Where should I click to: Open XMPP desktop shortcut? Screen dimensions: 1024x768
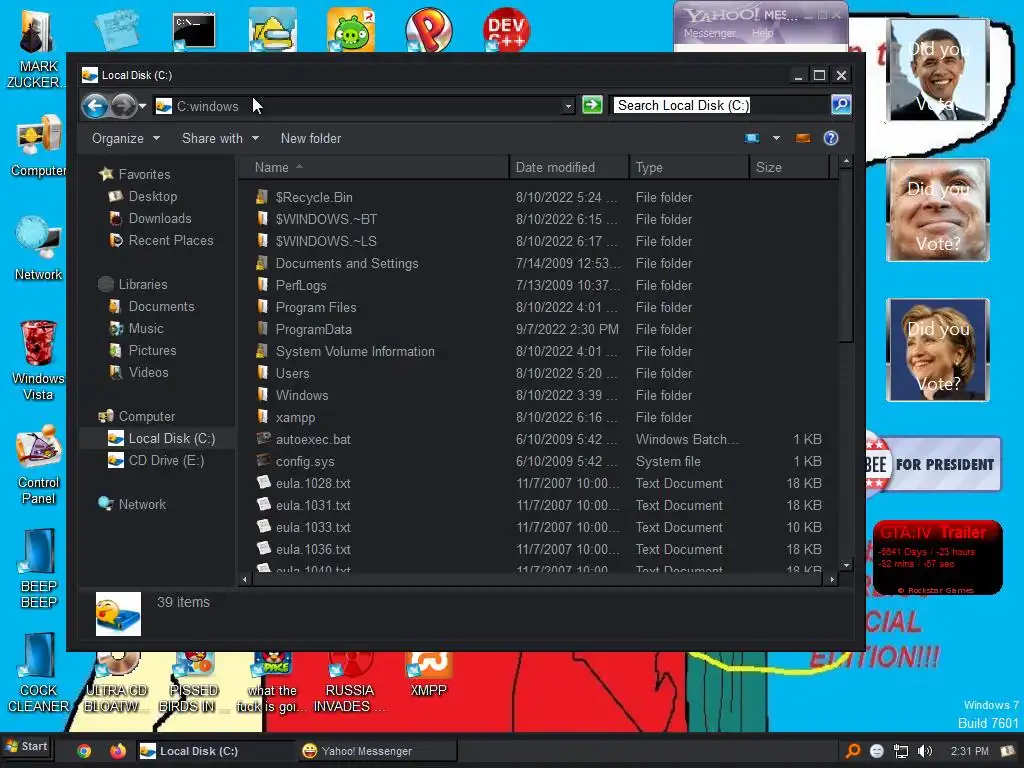coord(428,674)
